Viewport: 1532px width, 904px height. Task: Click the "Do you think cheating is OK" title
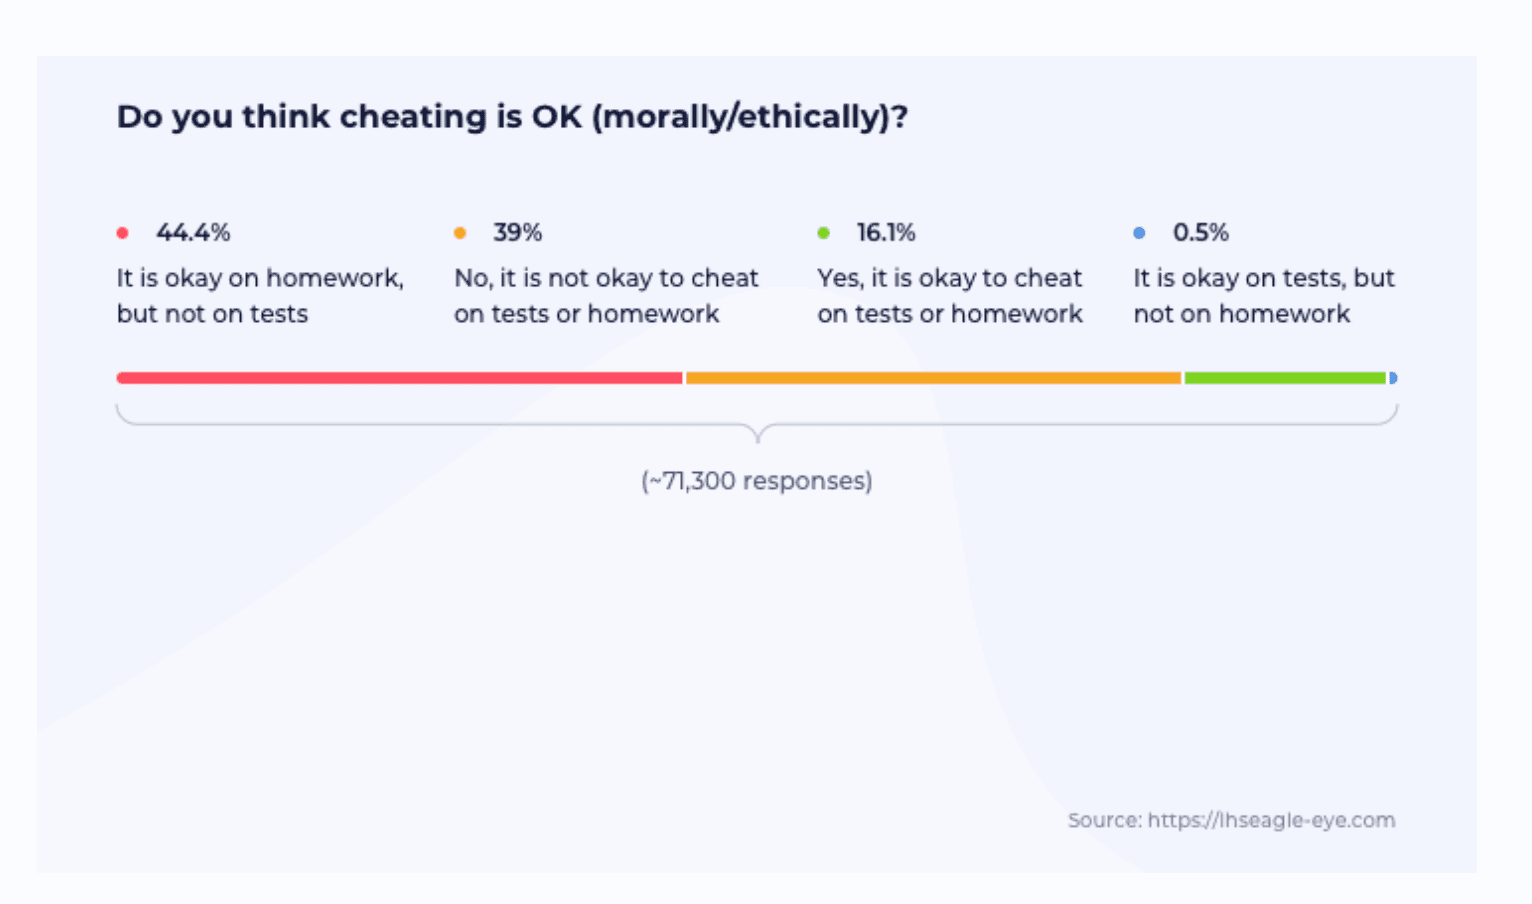coord(512,117)
